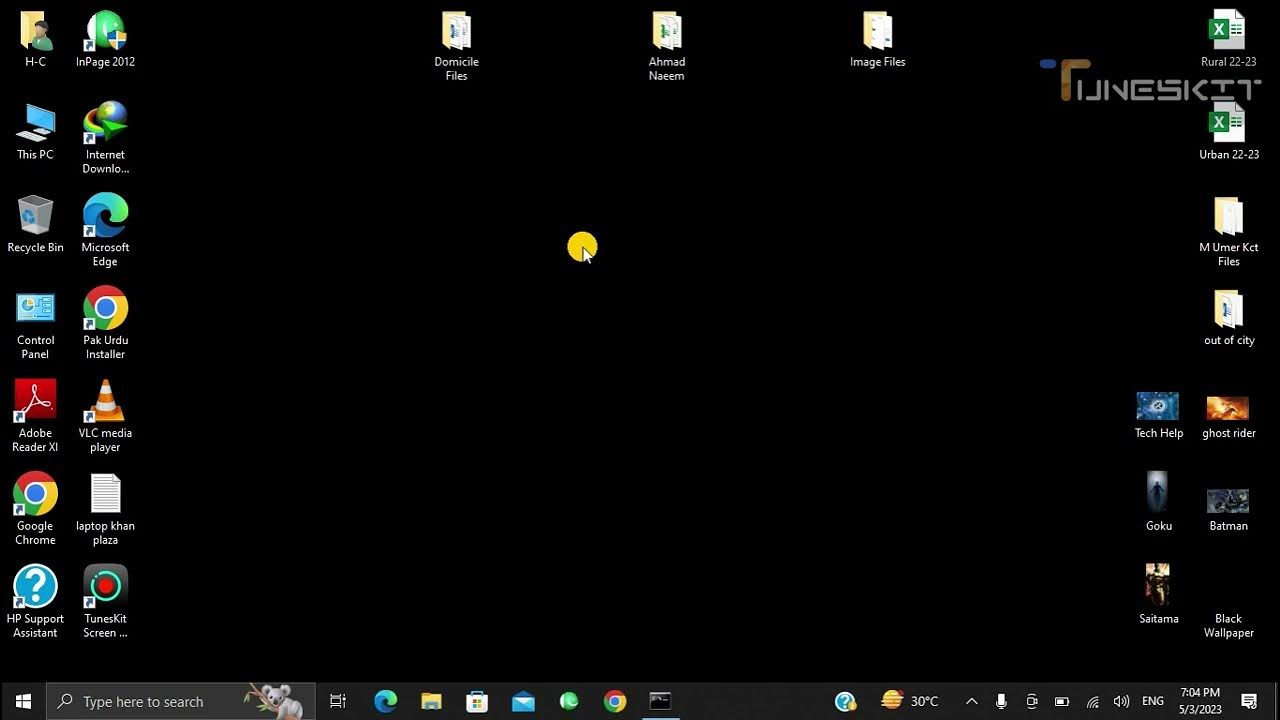Select the Batman image file
This screenshot has height=720, width=1280.
point(1228,508)
